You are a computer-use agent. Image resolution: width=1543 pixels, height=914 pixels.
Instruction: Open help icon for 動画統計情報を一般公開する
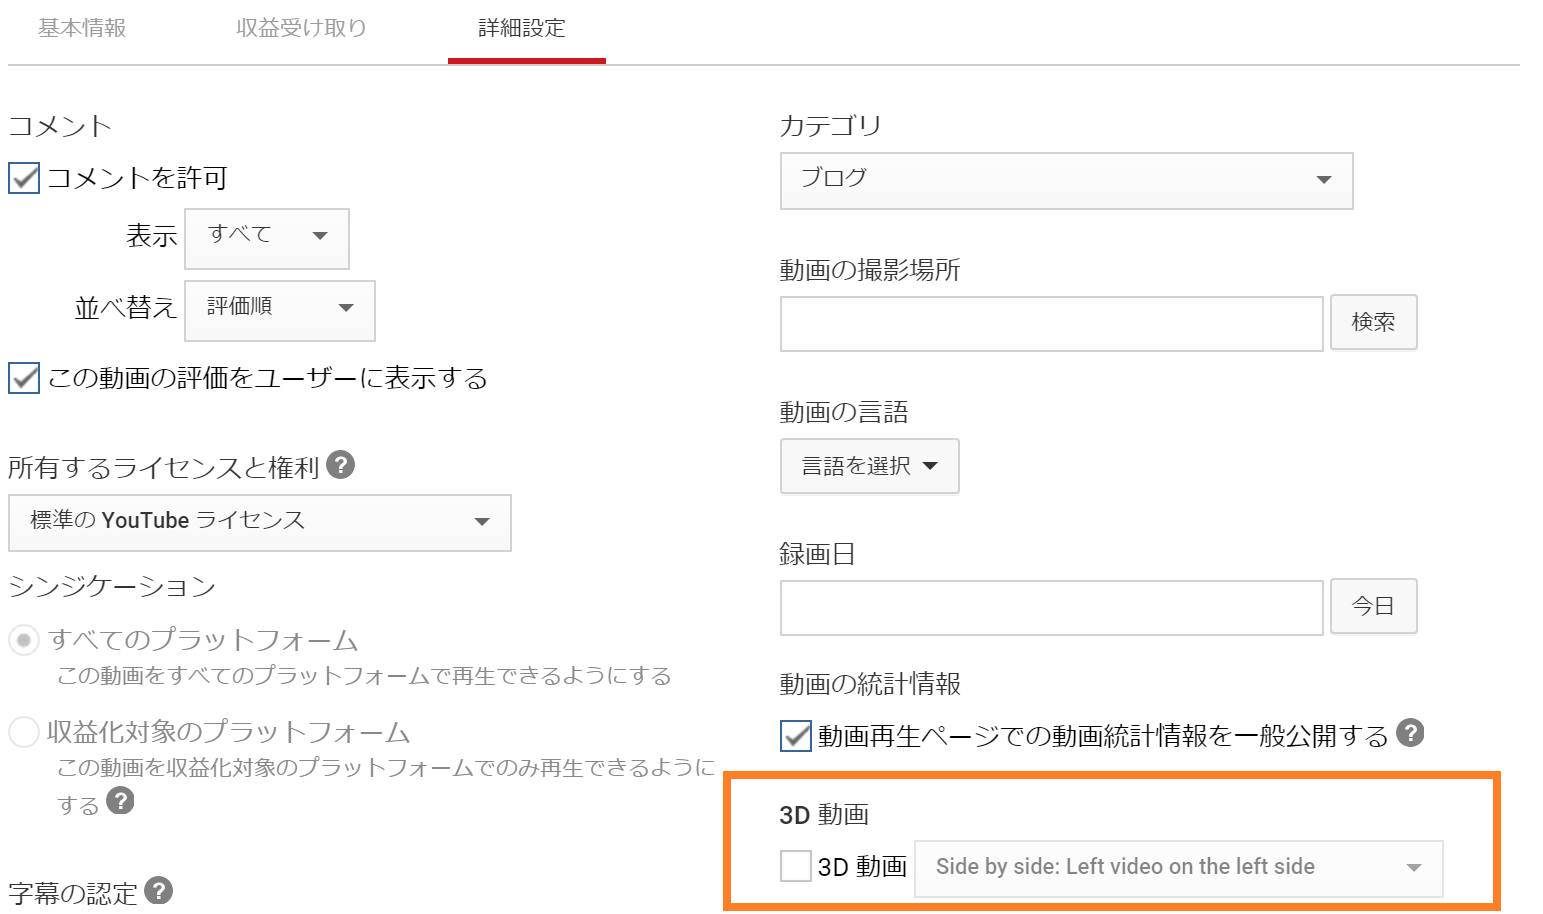pyautogui.click(x=1410, y=733)
